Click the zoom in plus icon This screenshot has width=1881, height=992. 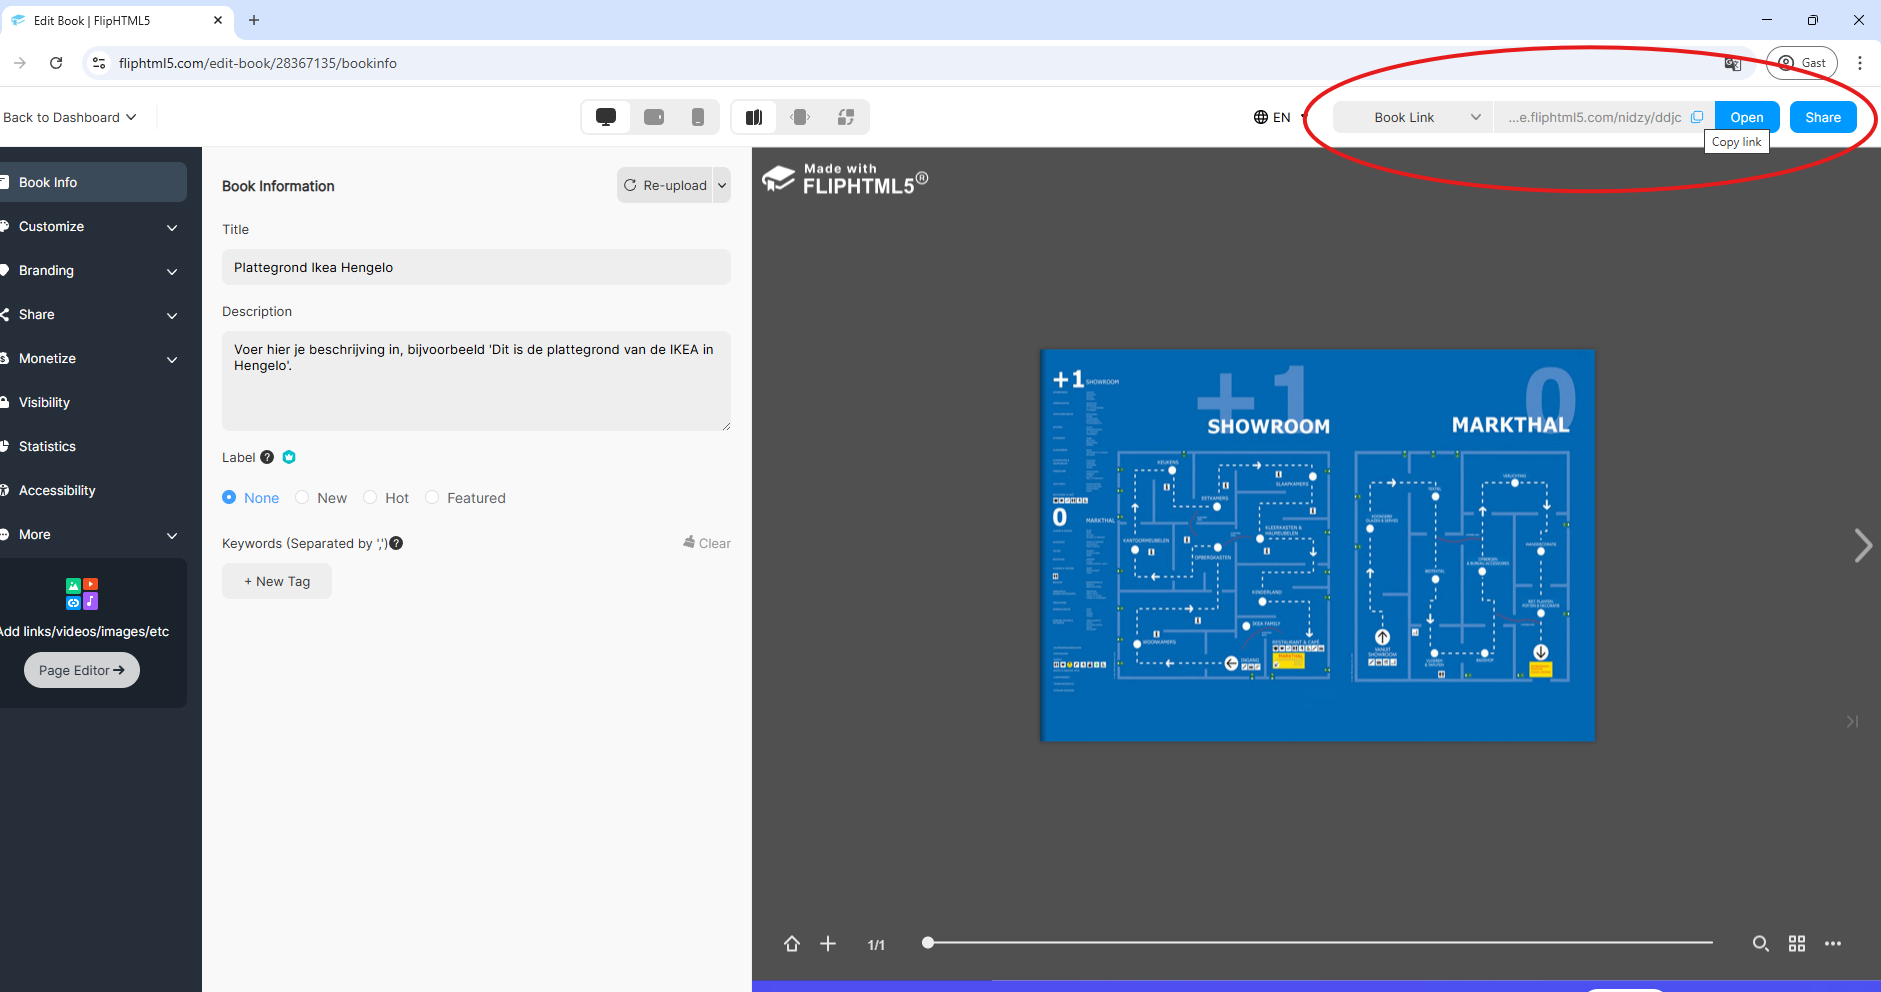[828, 943]
